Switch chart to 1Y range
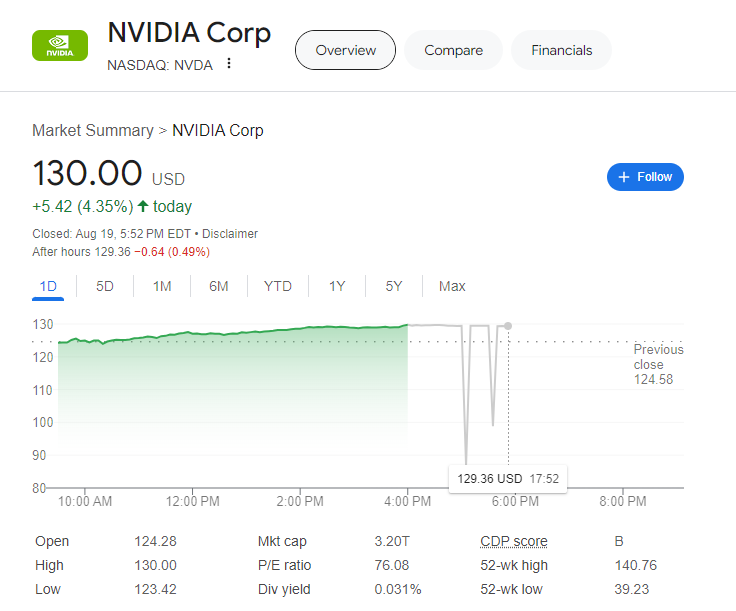 [x=337, y=286]
